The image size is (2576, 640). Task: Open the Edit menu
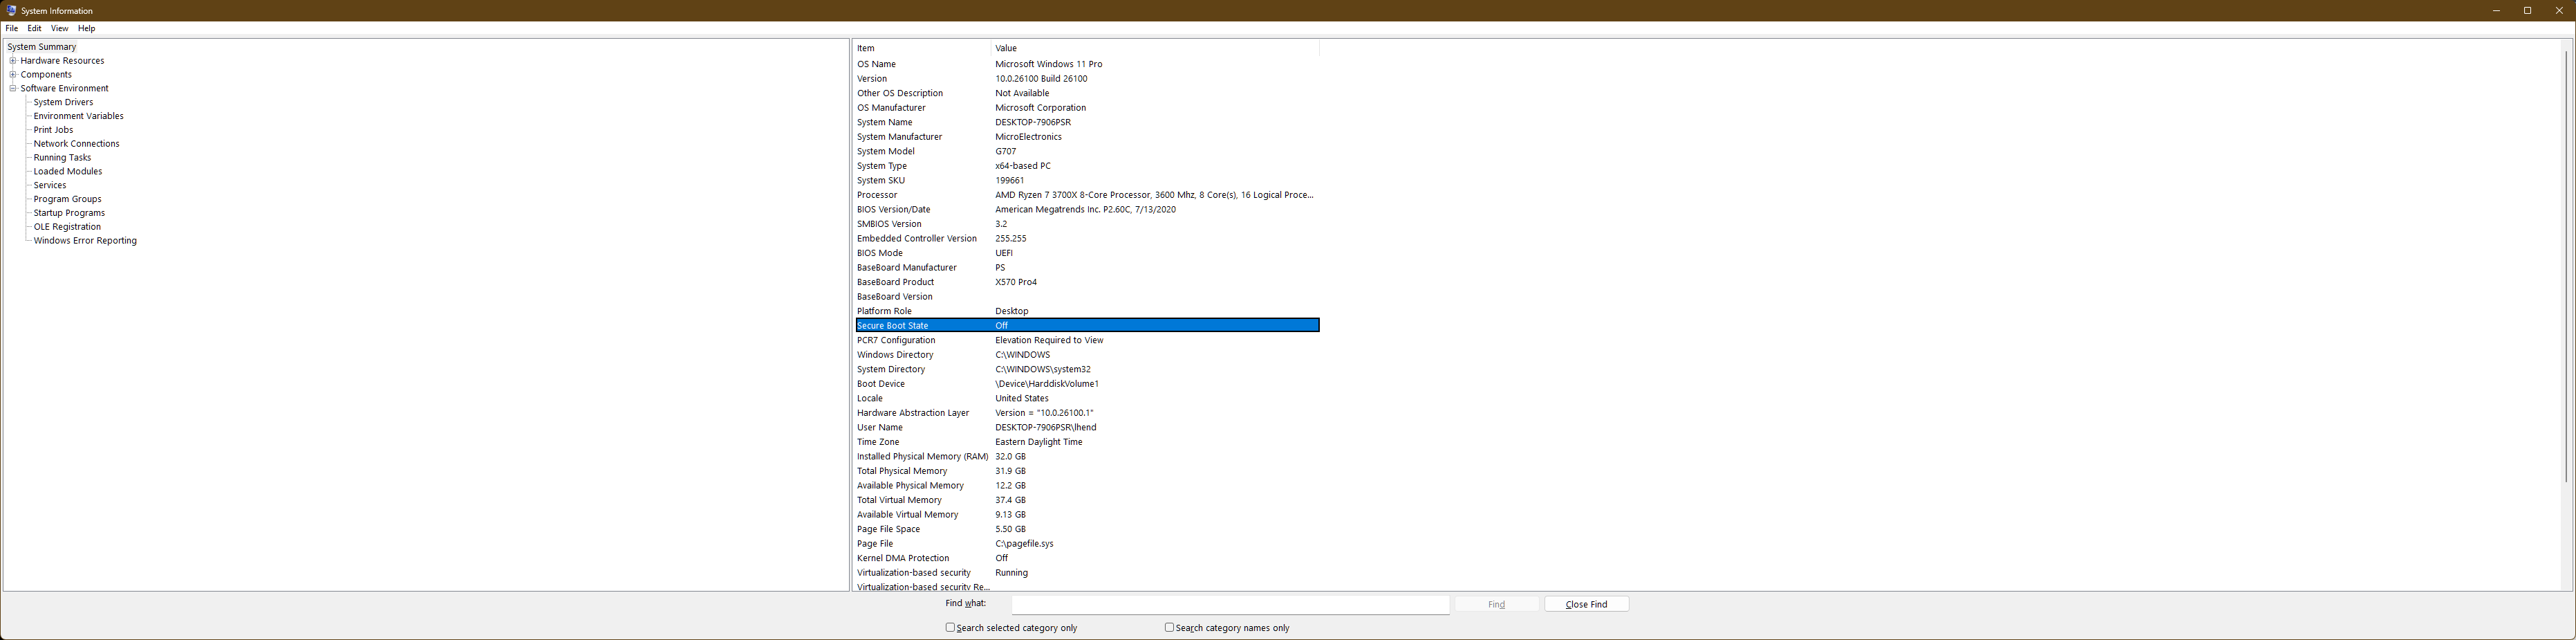tap(35, 29)
